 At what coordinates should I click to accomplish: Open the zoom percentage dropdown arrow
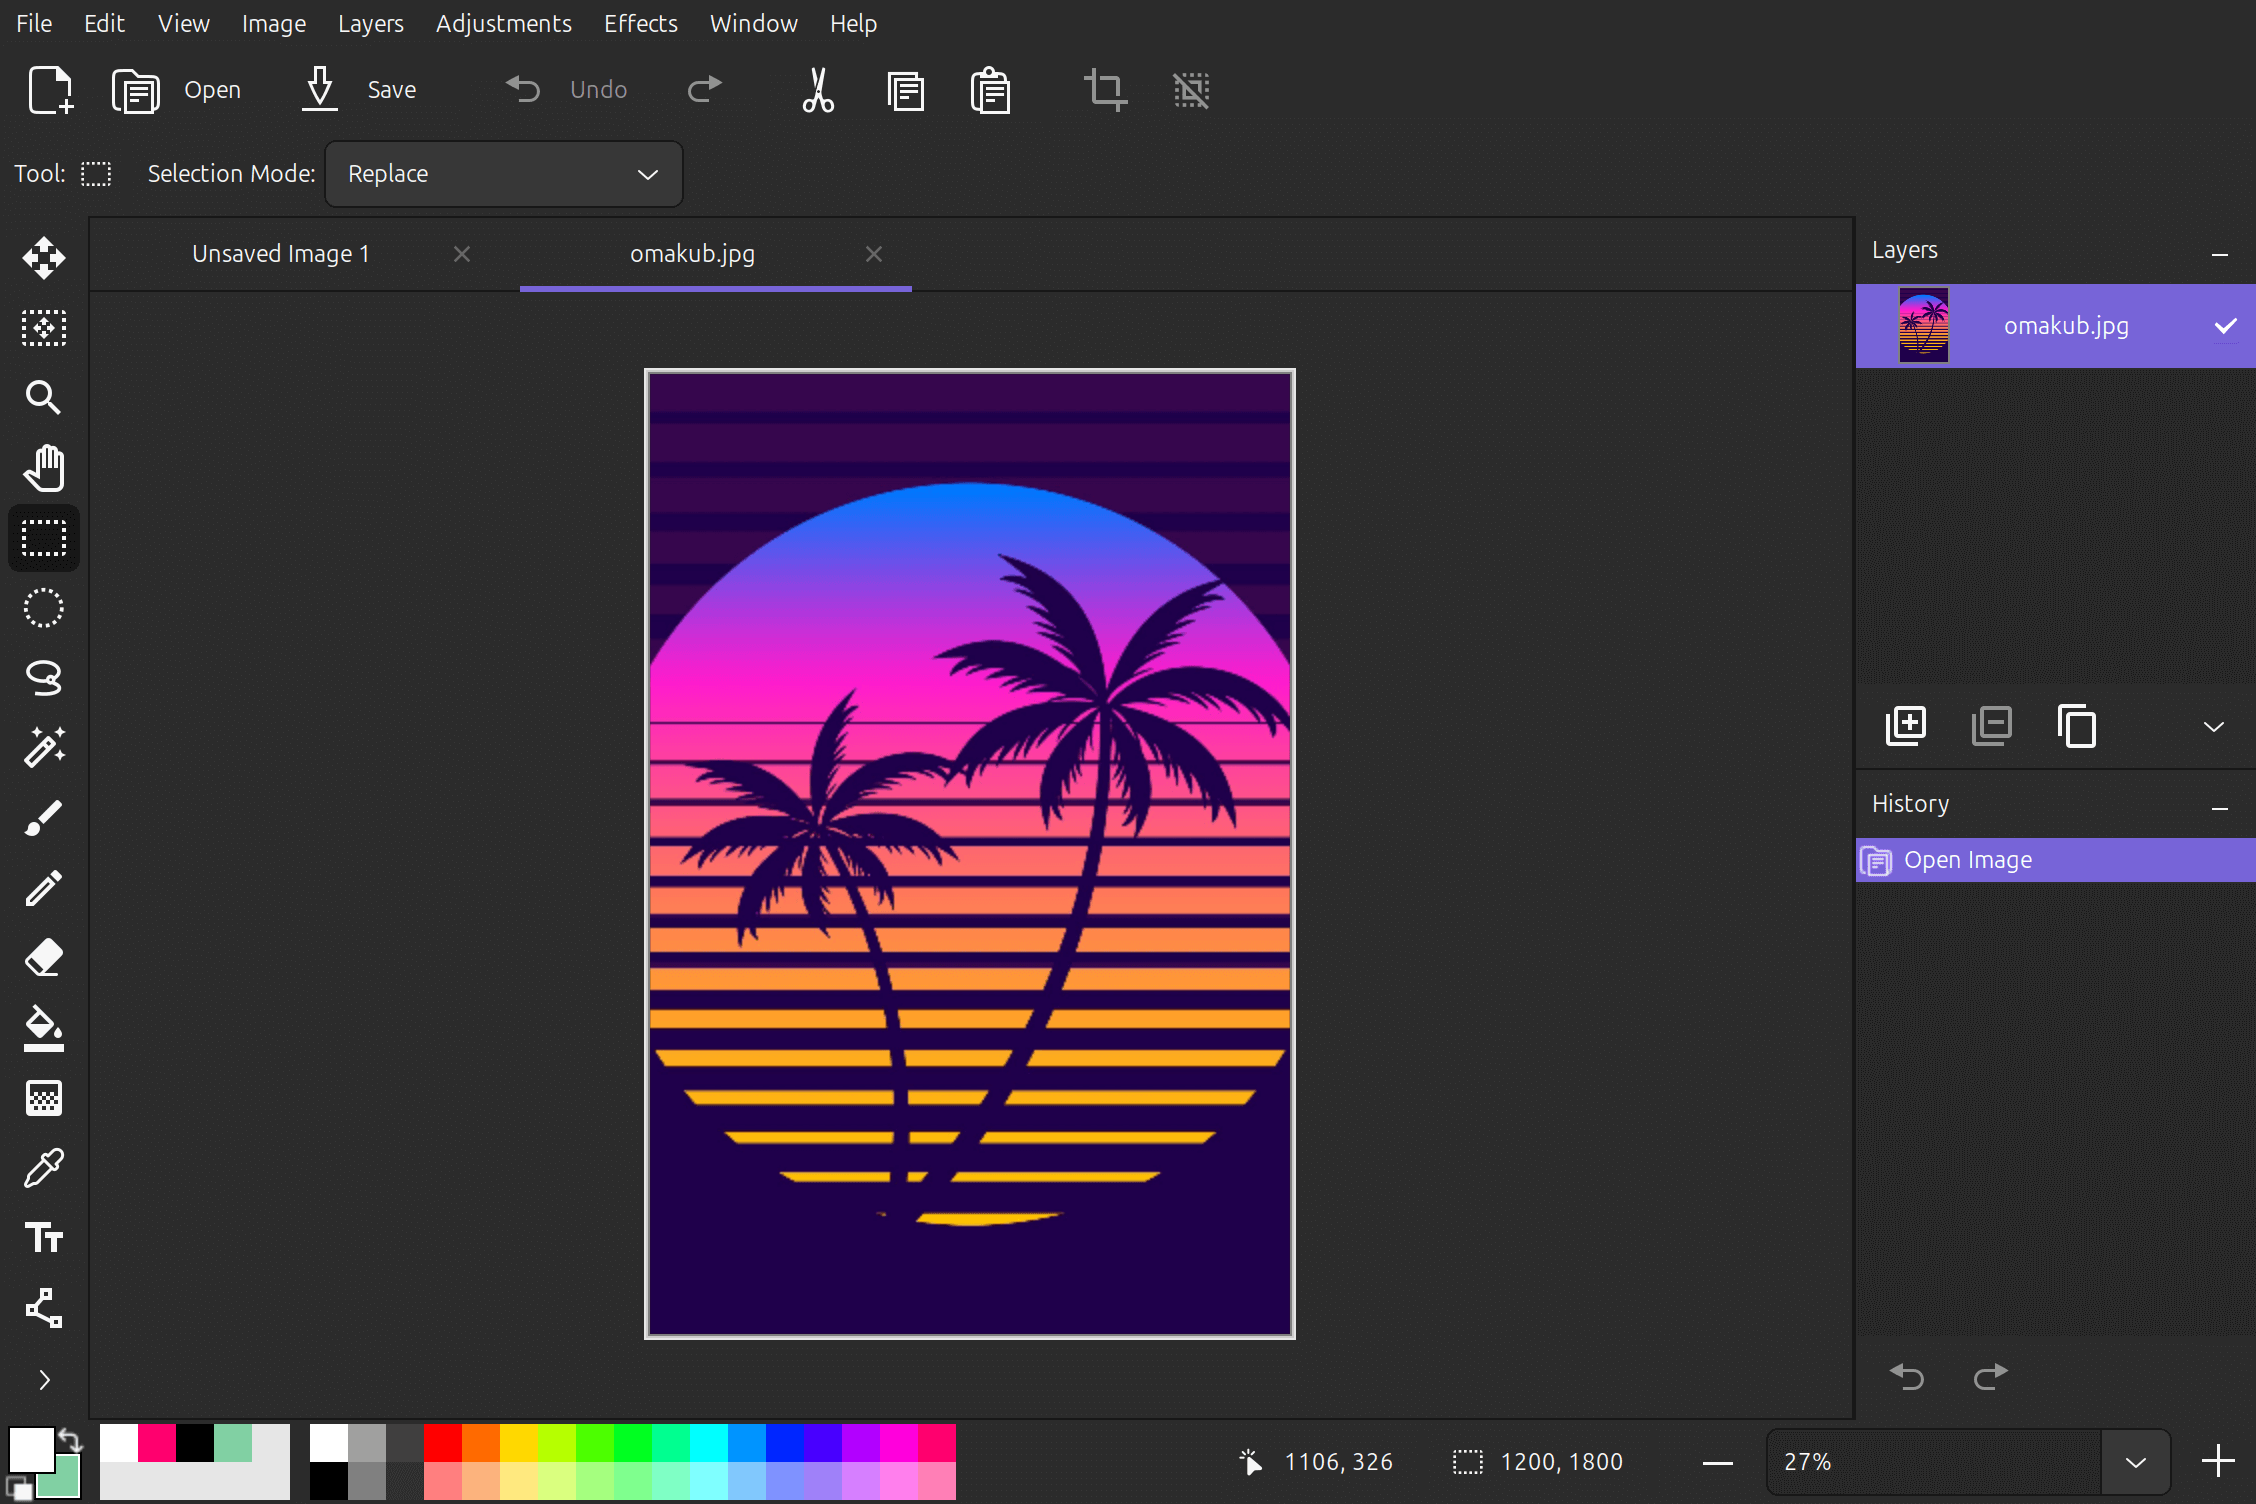pyautogui.click(x=2136, y=1462)
